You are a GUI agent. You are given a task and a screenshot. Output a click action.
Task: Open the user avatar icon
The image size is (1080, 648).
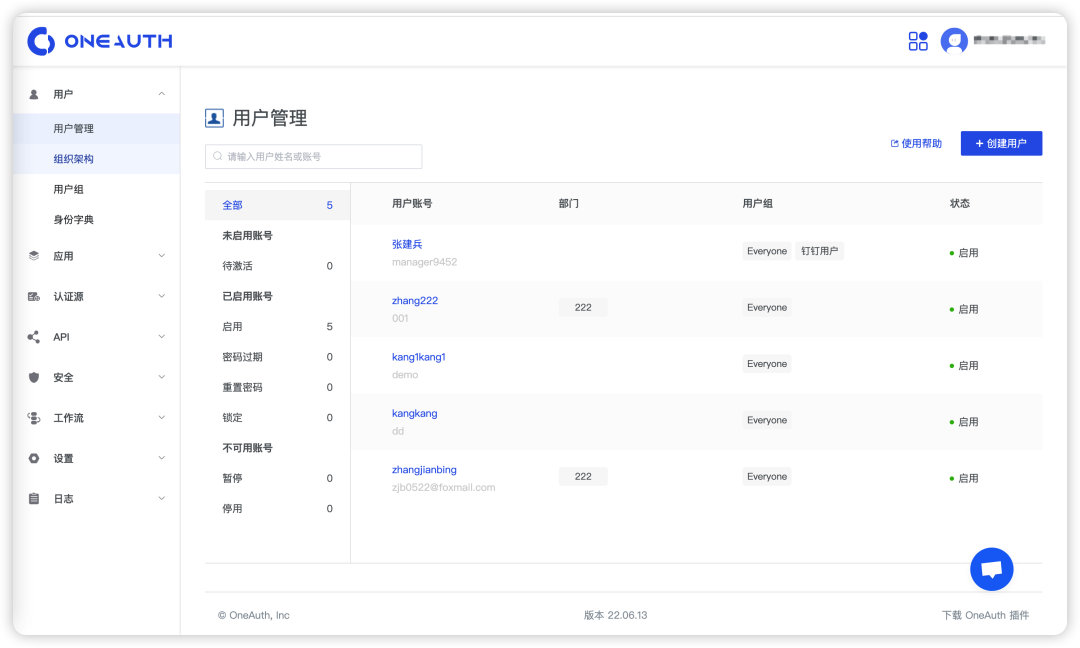click(x=954, y=41)
